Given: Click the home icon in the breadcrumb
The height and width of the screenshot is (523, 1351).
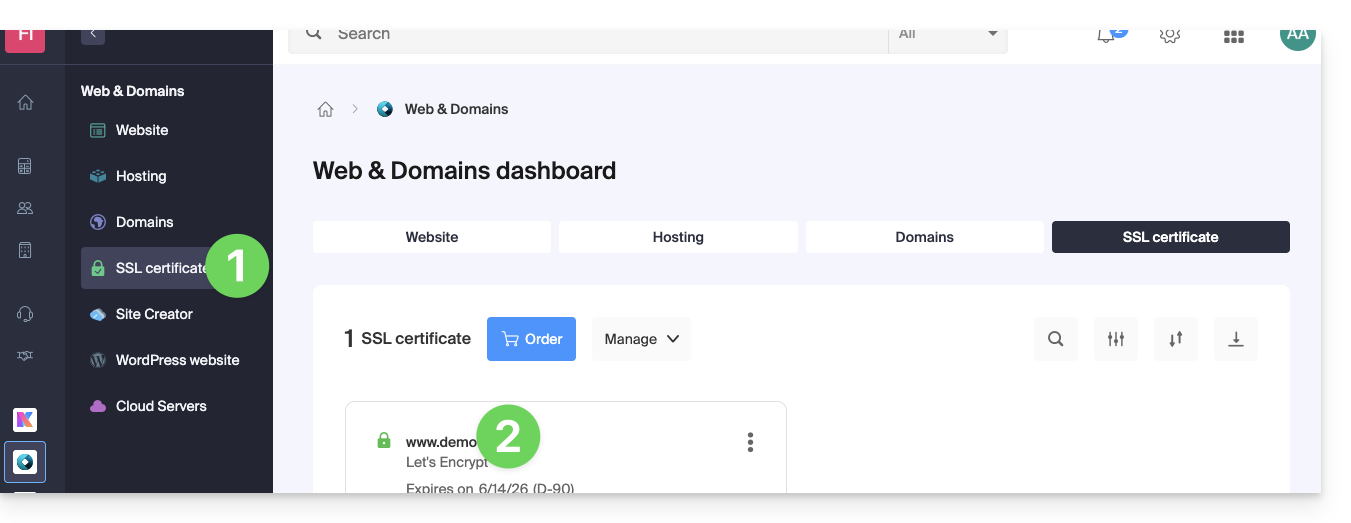Looking at the screenshot, I should 325,109.
